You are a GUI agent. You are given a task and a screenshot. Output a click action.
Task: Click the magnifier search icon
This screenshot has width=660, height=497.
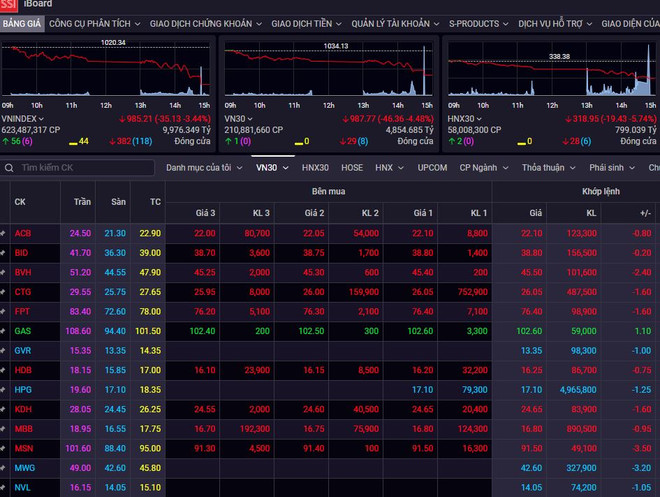click(x=11, y=168)
